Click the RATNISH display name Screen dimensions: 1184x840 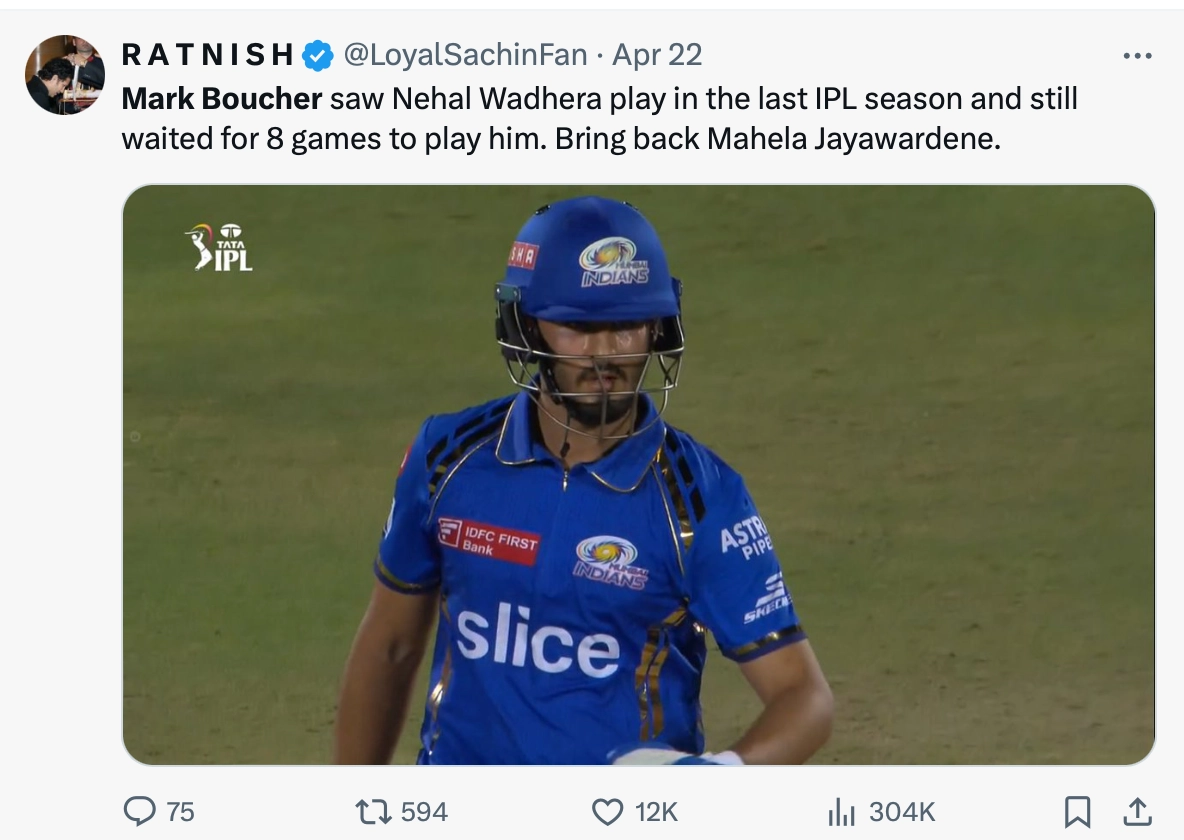click(207, 55)
